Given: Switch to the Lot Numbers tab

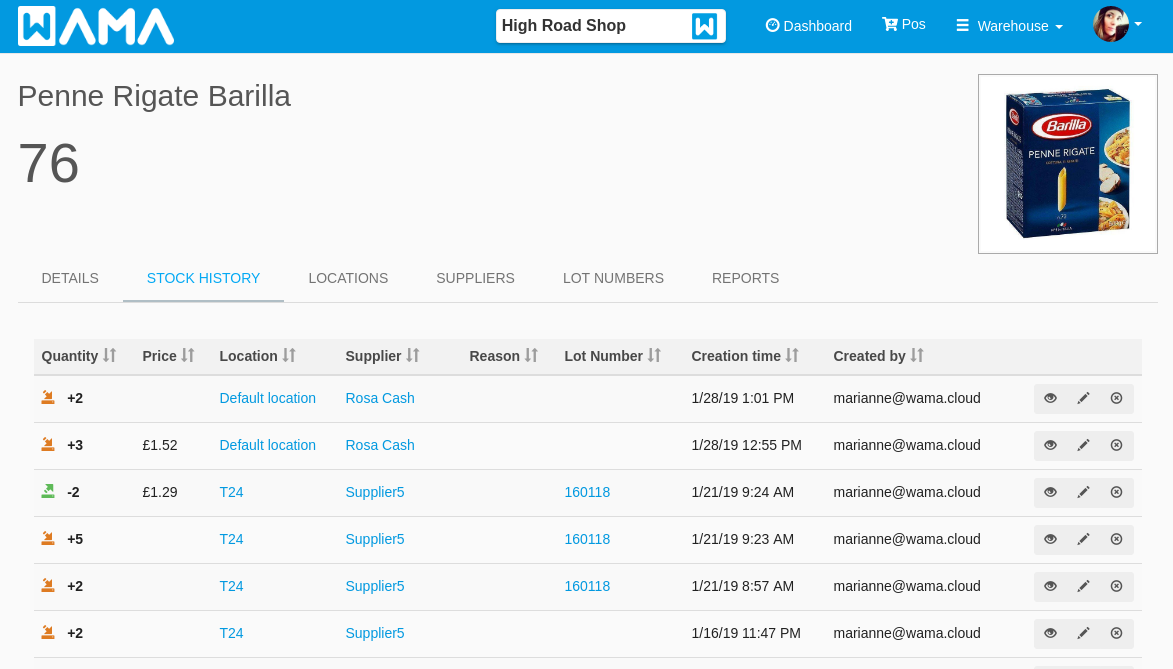Looking at the screenshot, I should [x=613, y=278].
